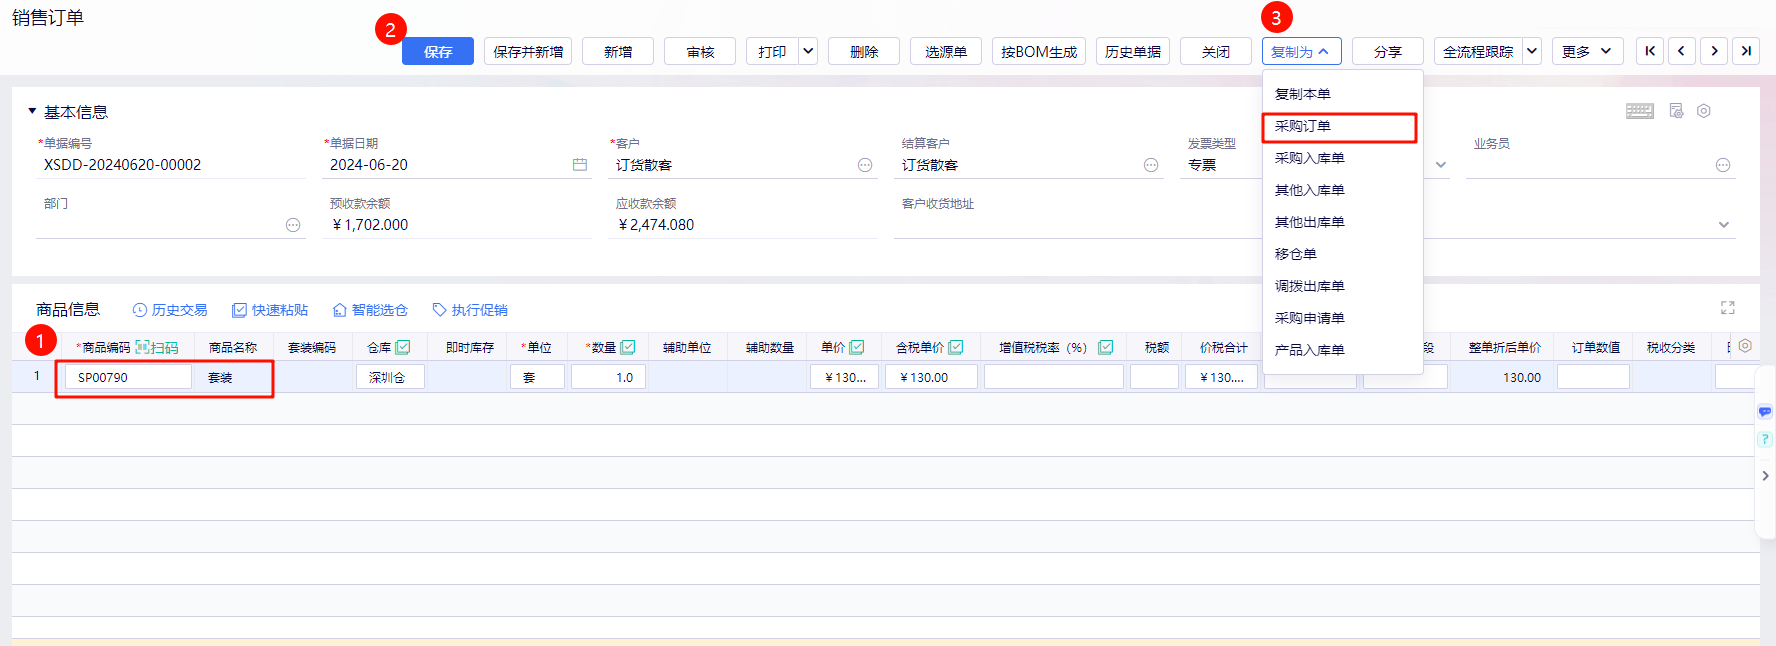Open the chat message side icon
The height and width of the screenshot is (646, 1776).
pyautogui.click(x=1765, y=412)
